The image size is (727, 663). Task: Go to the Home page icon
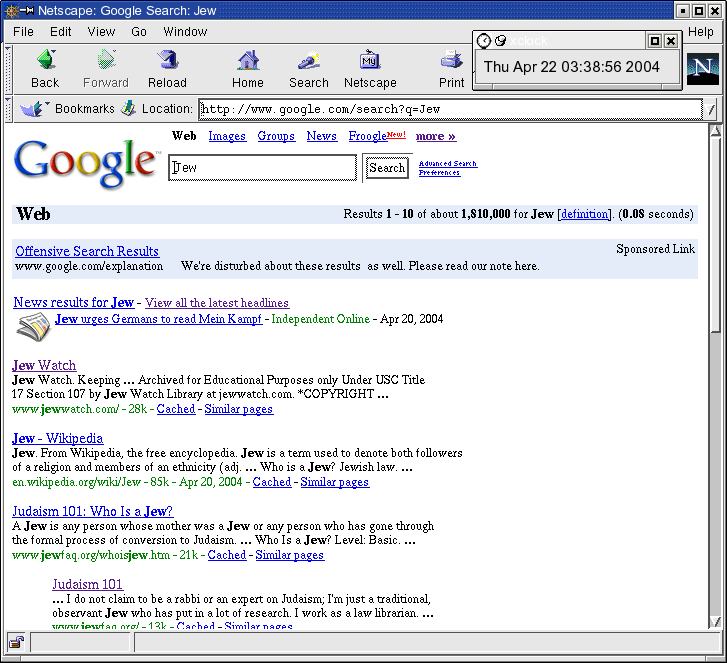tap(248, 60)
